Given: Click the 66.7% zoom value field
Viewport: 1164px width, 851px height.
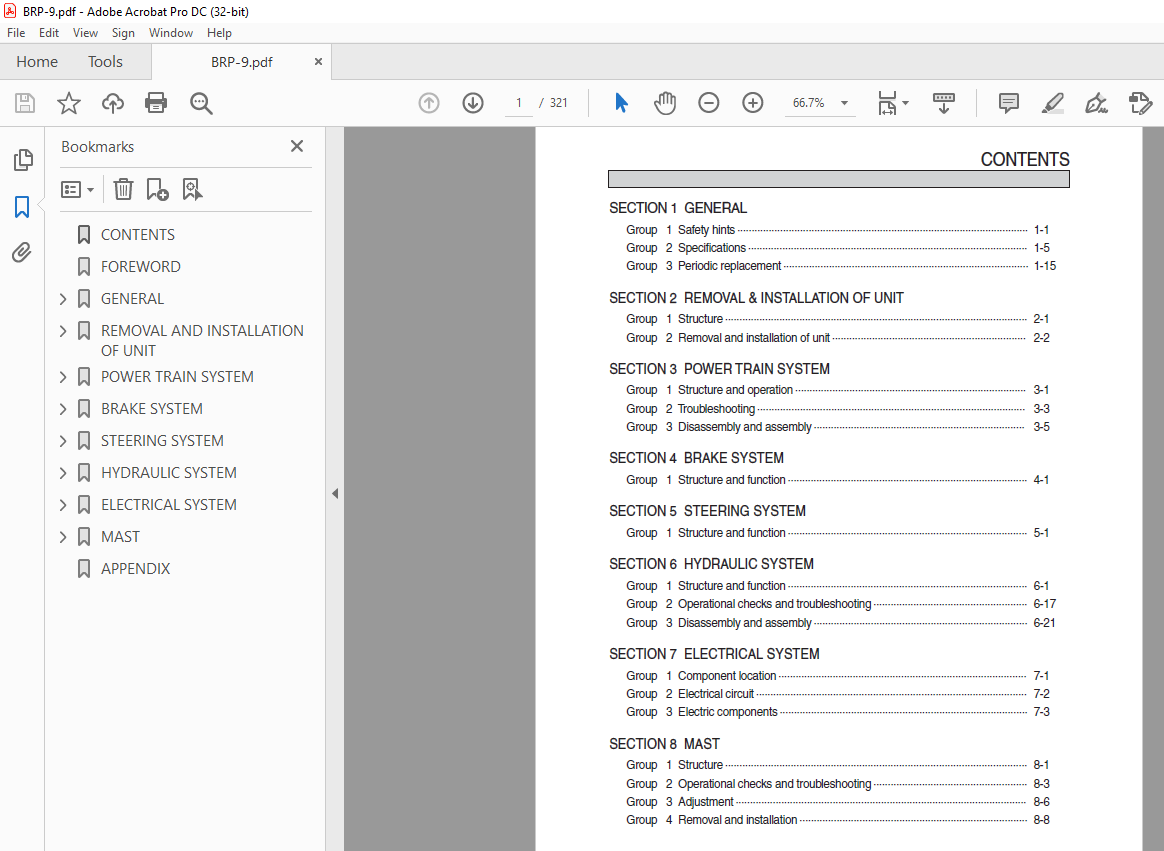Looking at the screenshot, I should [808, 103].
